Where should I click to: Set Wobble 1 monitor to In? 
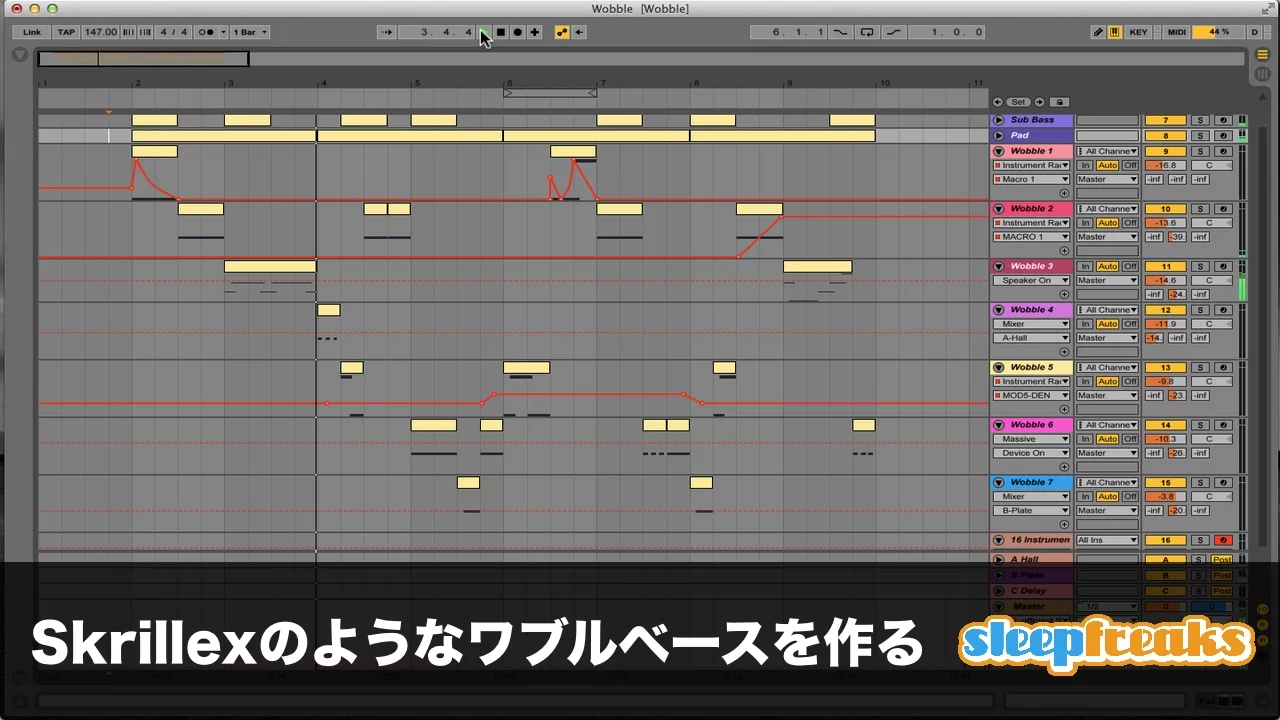[x=1085, y=165]
